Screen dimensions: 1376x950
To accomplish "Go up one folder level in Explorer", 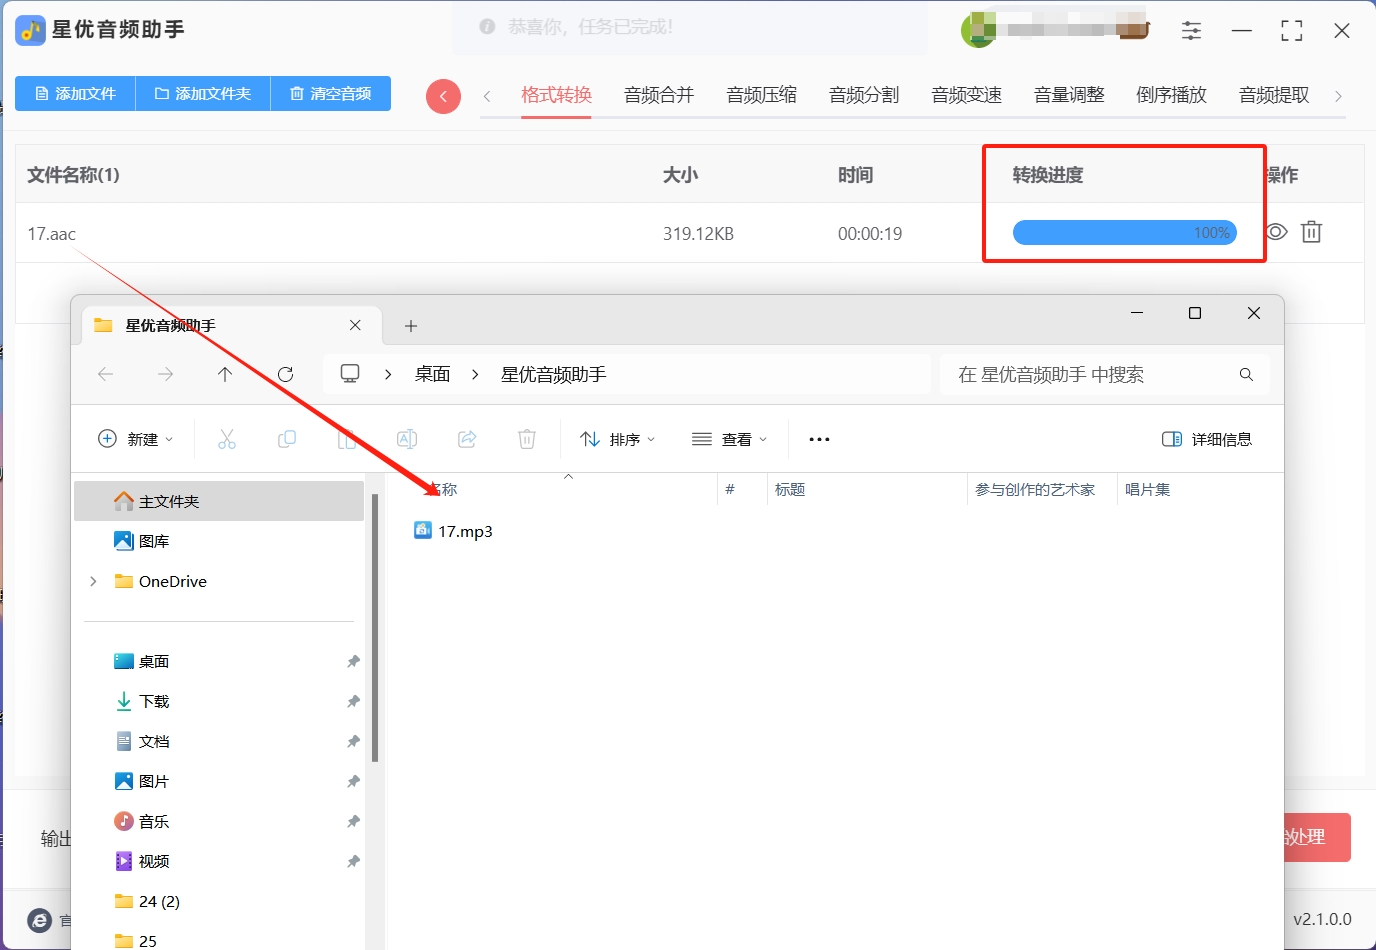I will tap(225, 374).
